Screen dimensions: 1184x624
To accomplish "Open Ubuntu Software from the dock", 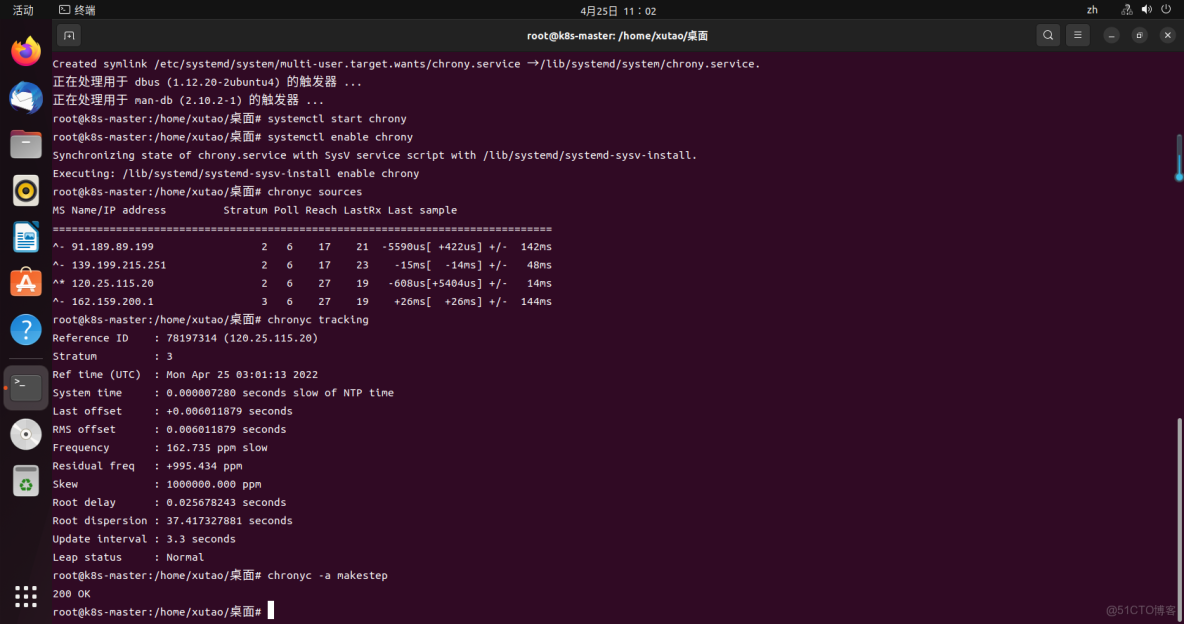I will tap(24, 283).
